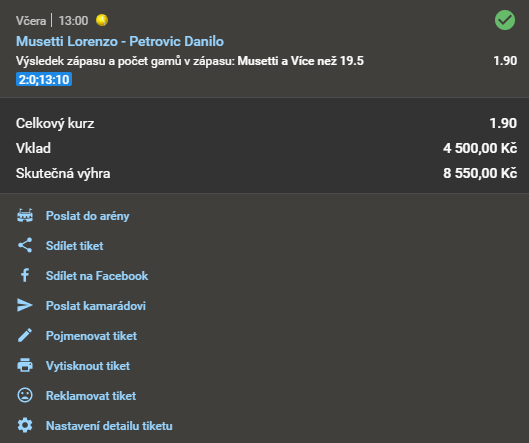
Task: Open Musetti Lorenzo - Petrovic Danilo match link
Action: point(120,41)
